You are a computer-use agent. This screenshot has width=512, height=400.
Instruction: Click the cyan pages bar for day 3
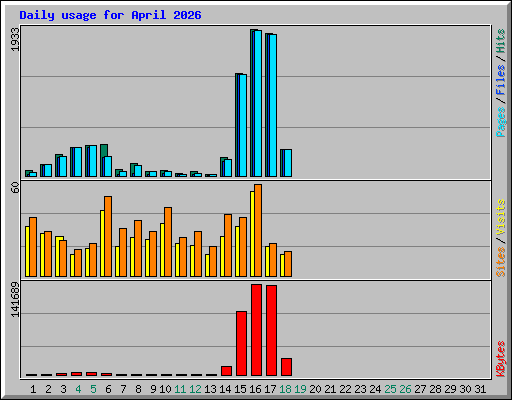pyautogui.click(x=63, y=166)
